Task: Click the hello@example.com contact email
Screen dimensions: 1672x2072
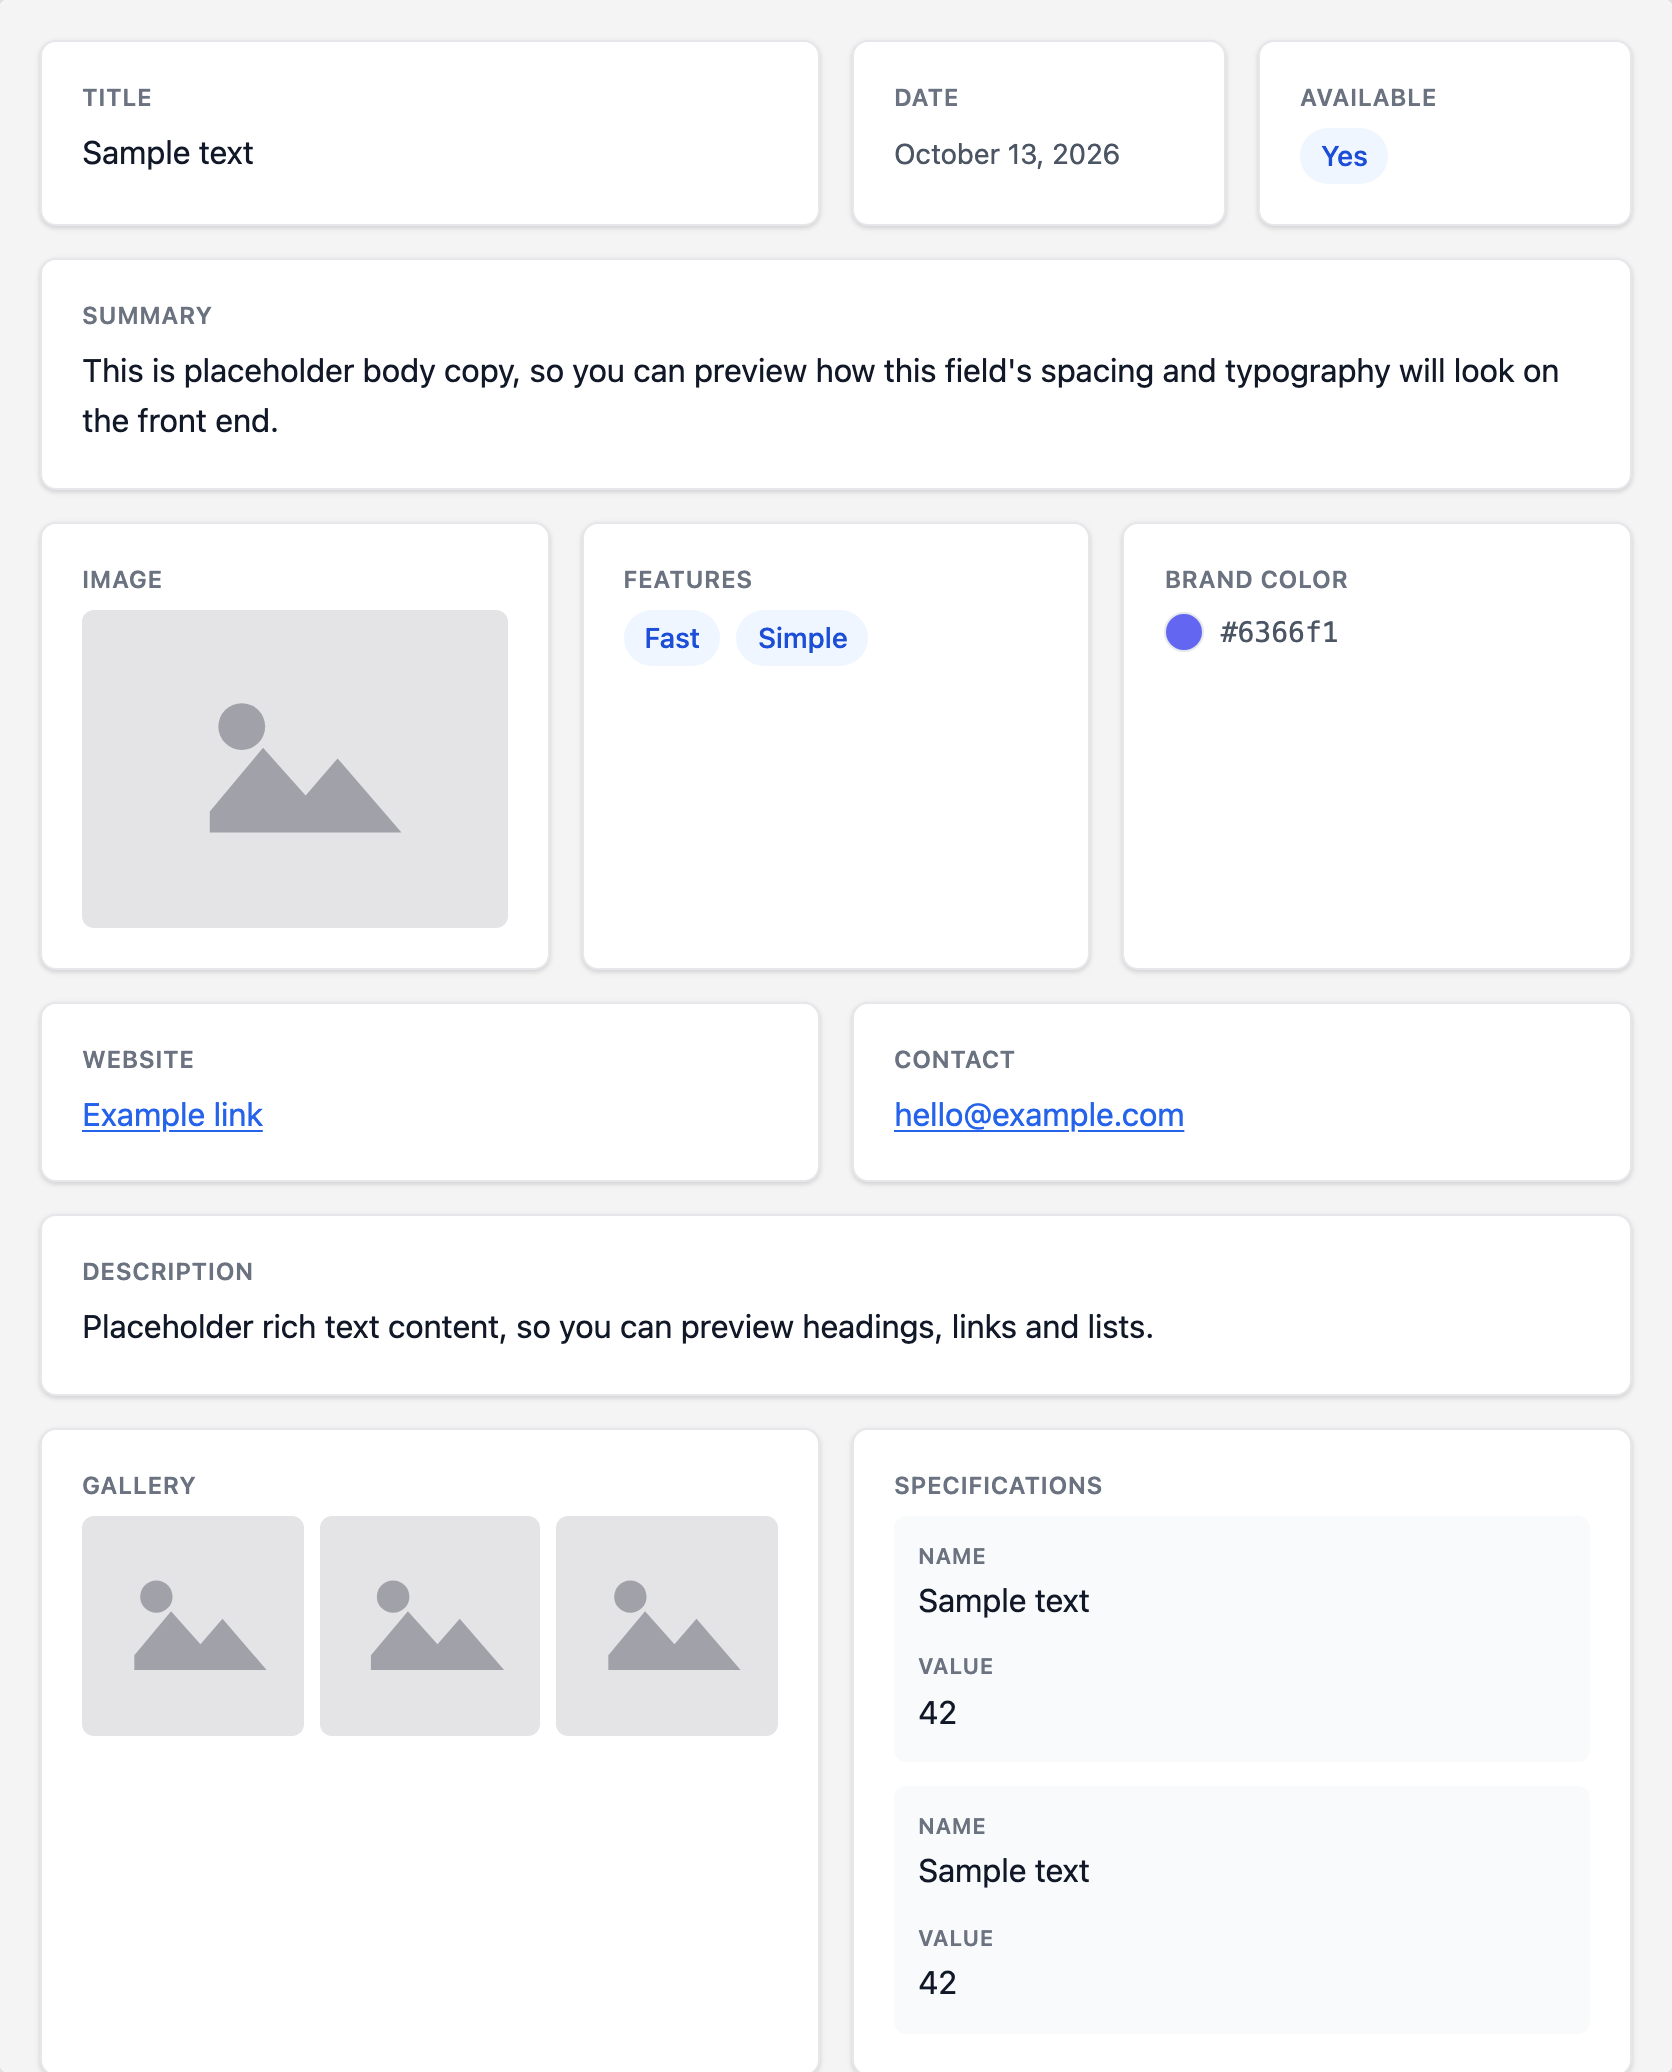Action: [x=1039, y=1115]
